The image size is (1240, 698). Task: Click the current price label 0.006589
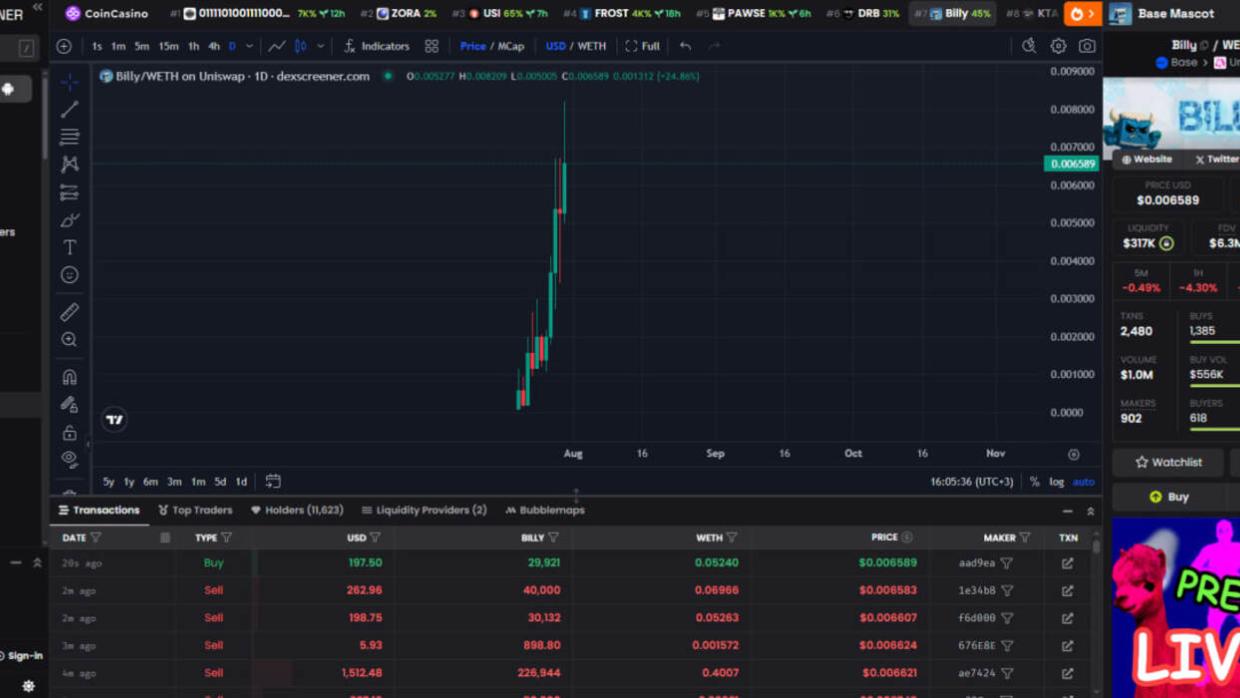1072,163
